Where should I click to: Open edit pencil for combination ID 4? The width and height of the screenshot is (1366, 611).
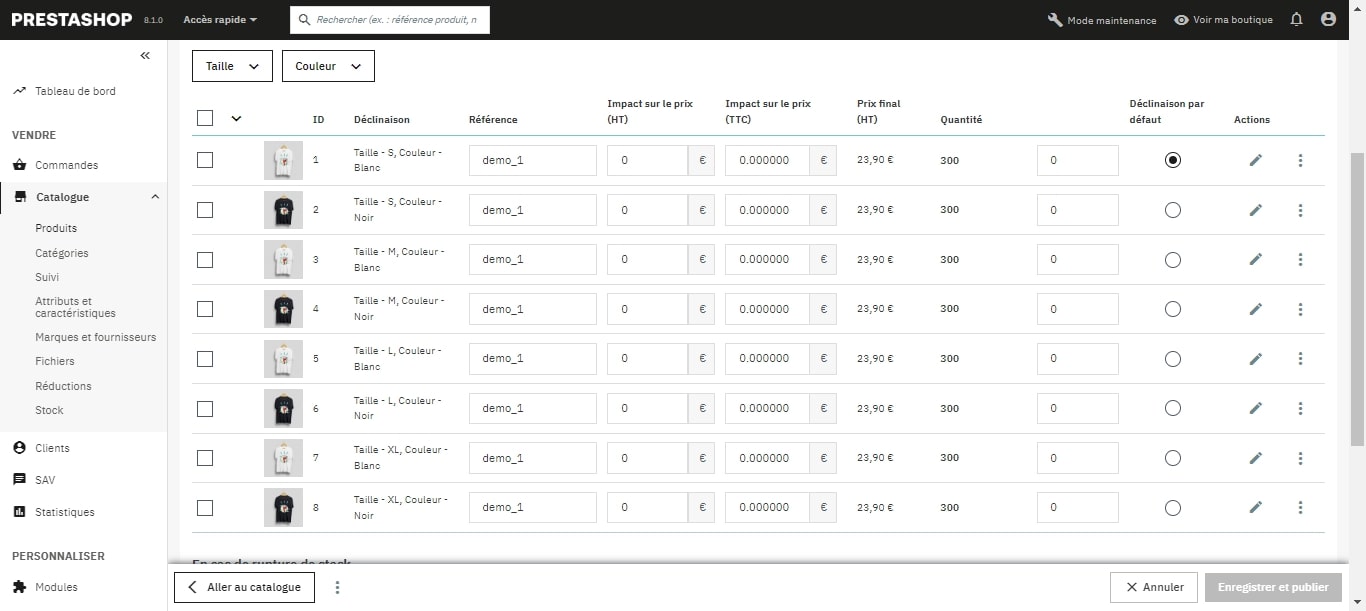tap(1256, 309)
